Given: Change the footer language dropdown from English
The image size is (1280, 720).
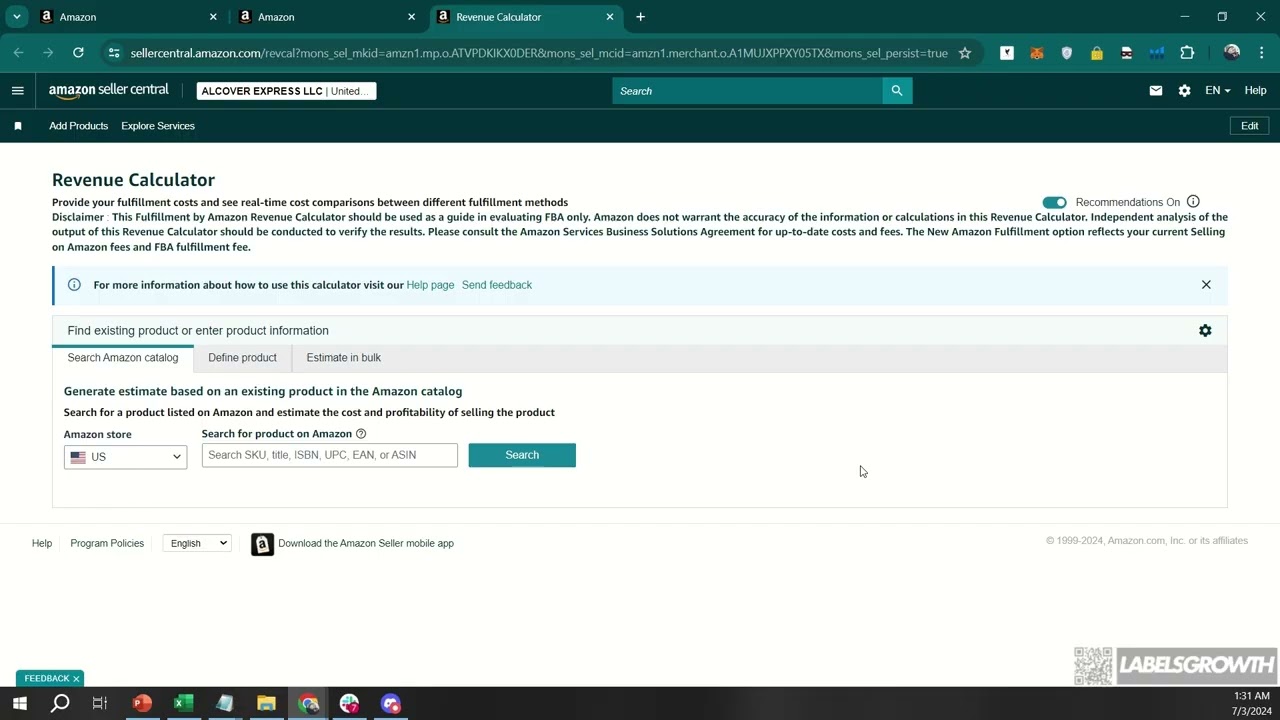Looking at the screenshot, I should [196, 543].
